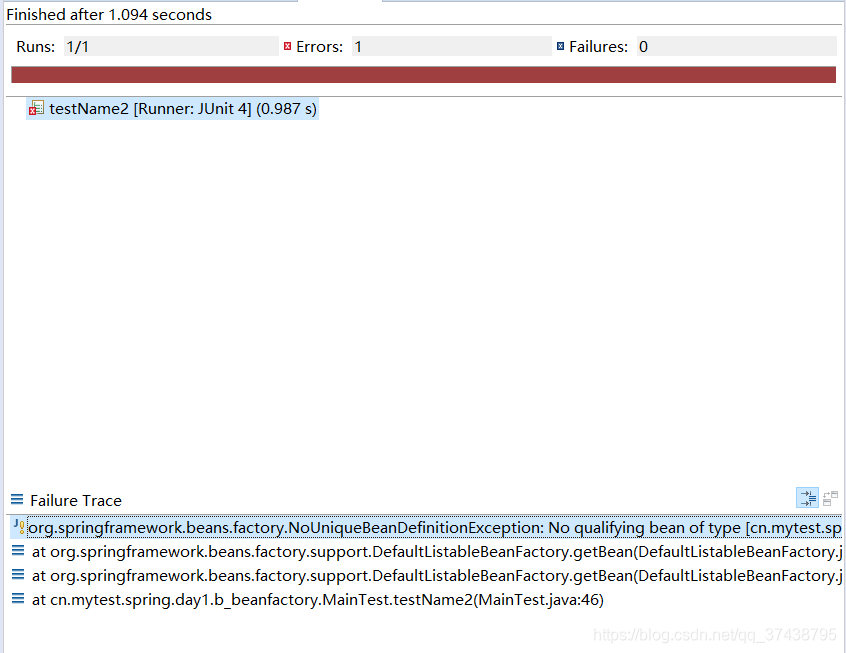Click the Failures count field showing 0
Viewport: 846px width, 653px height.
[736, 46]
